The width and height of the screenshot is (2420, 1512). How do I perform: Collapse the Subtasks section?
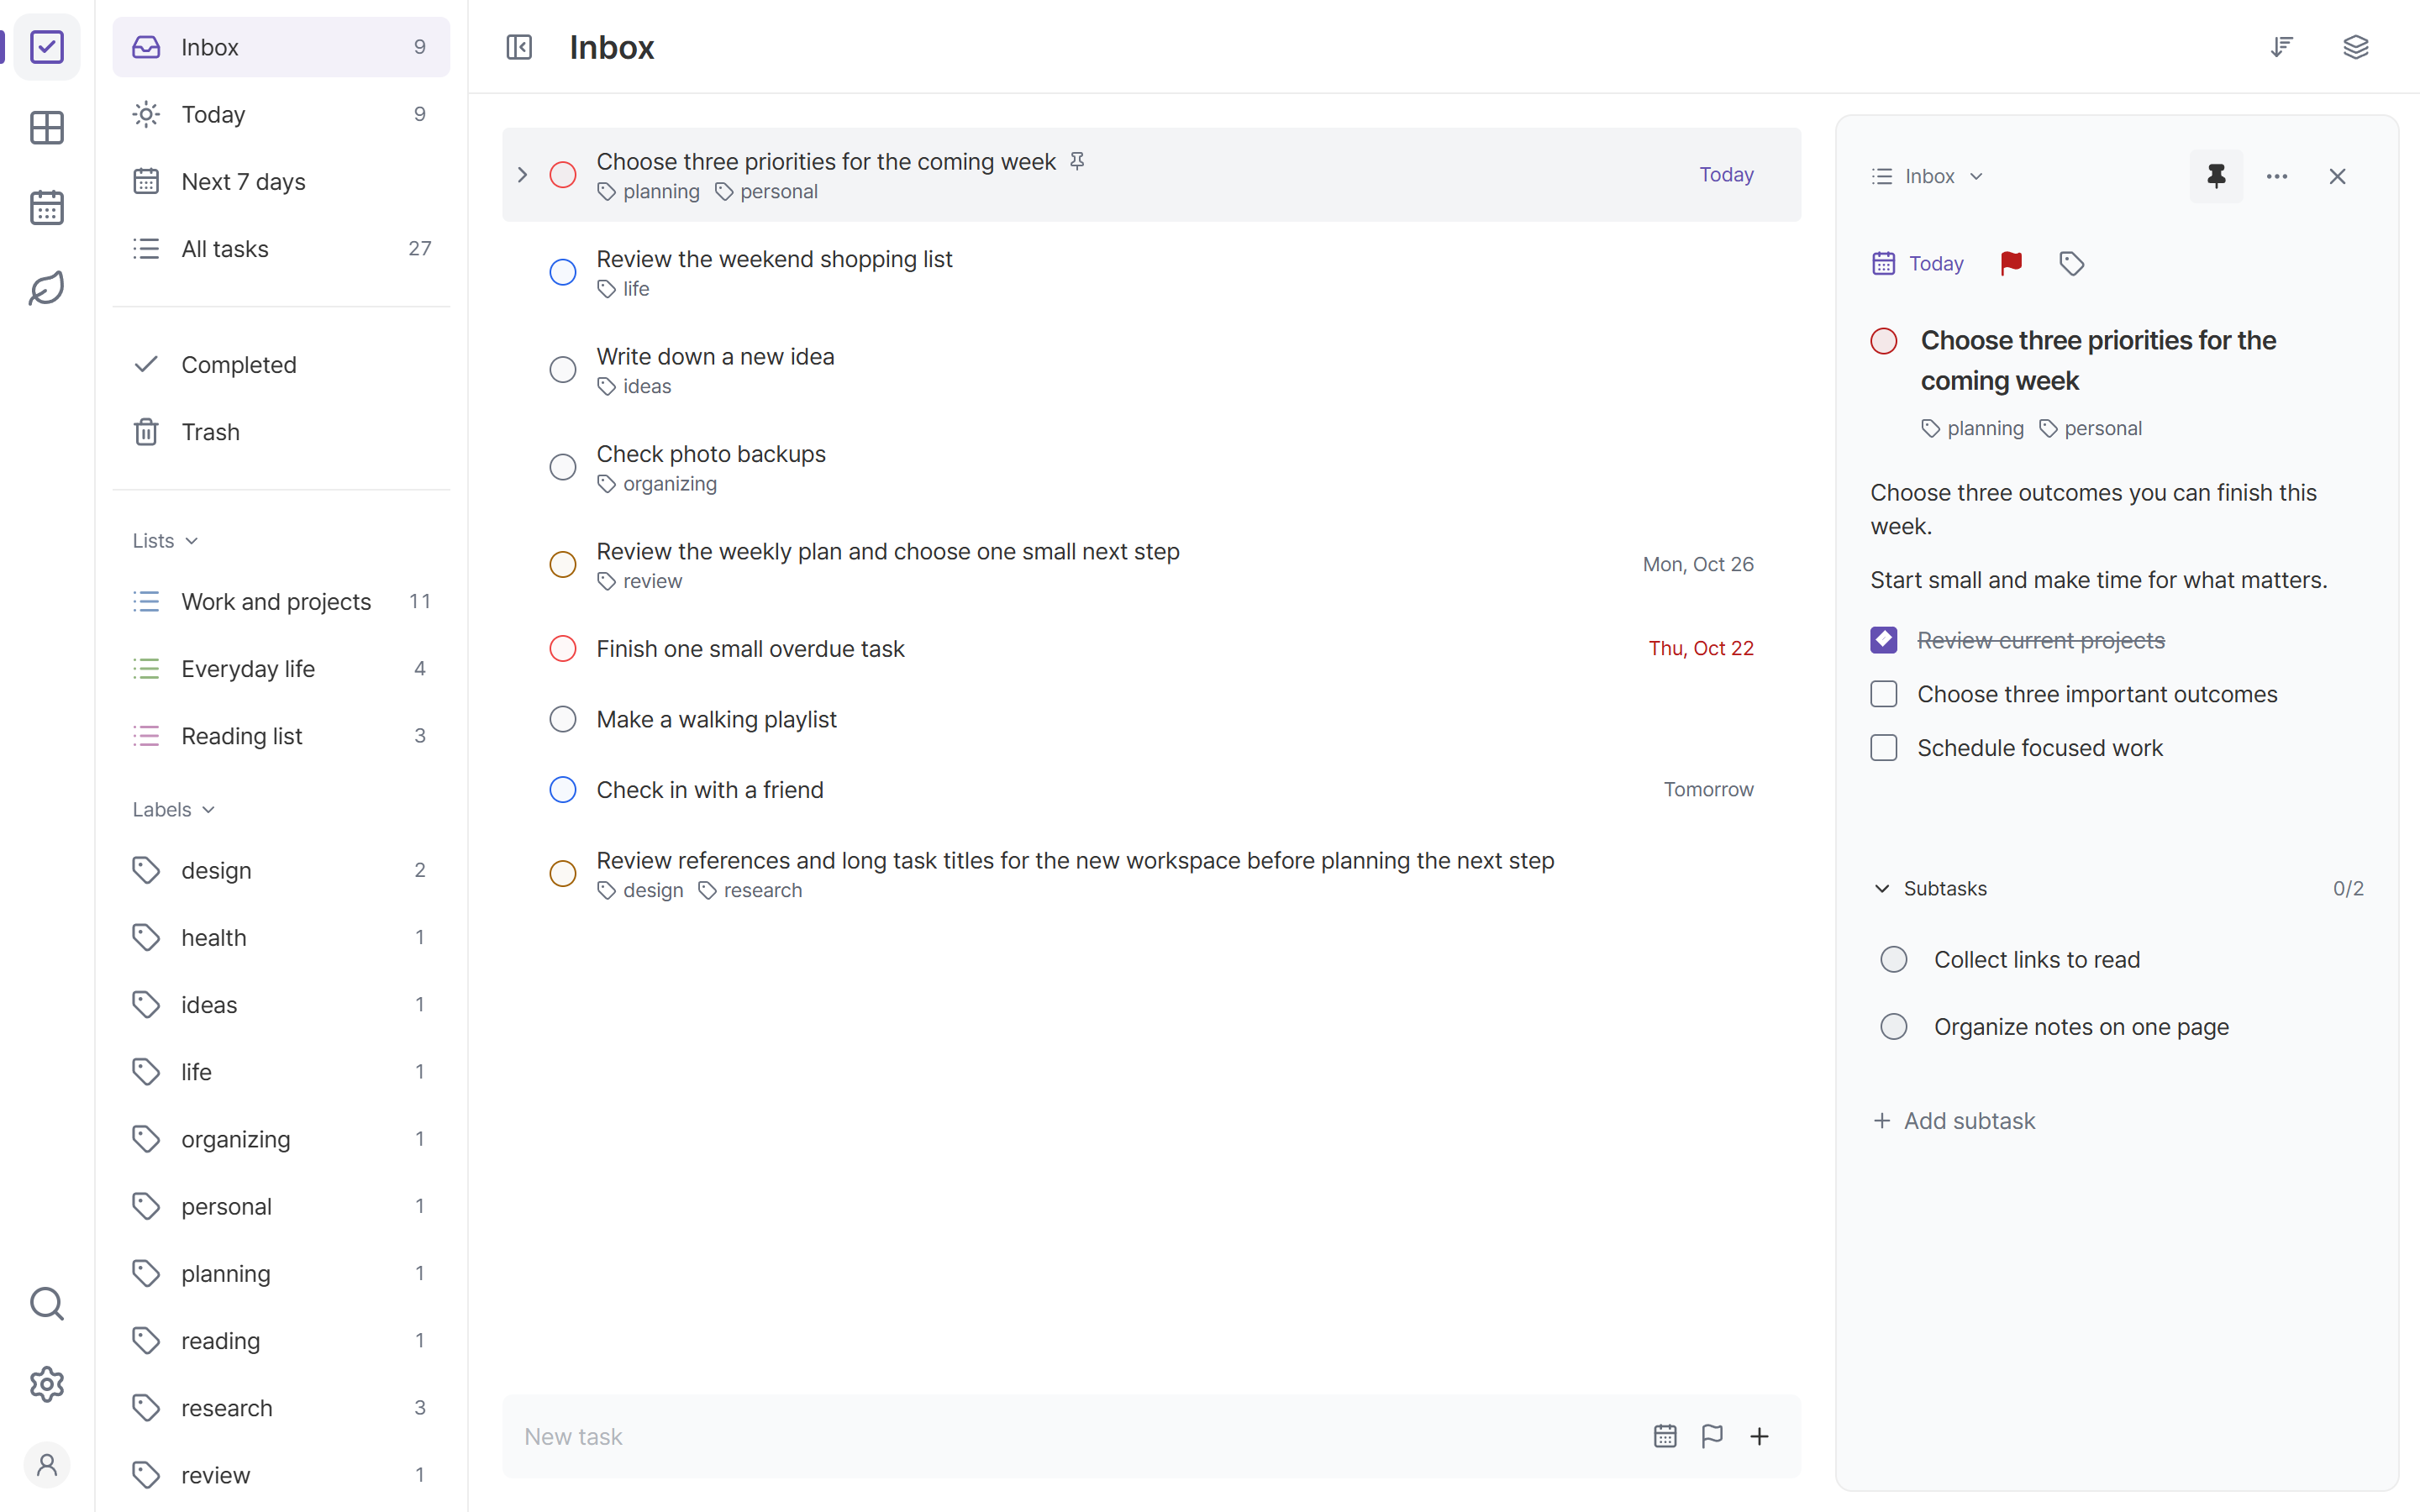click(x=1930, y=888)
